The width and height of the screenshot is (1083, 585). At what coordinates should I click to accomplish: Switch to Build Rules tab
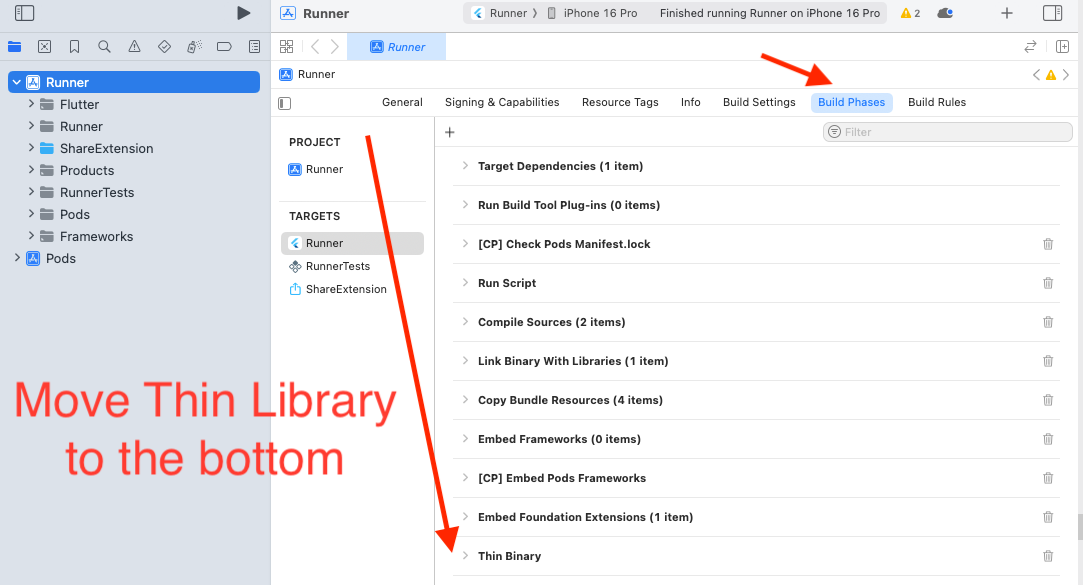(x=937, y=102)
